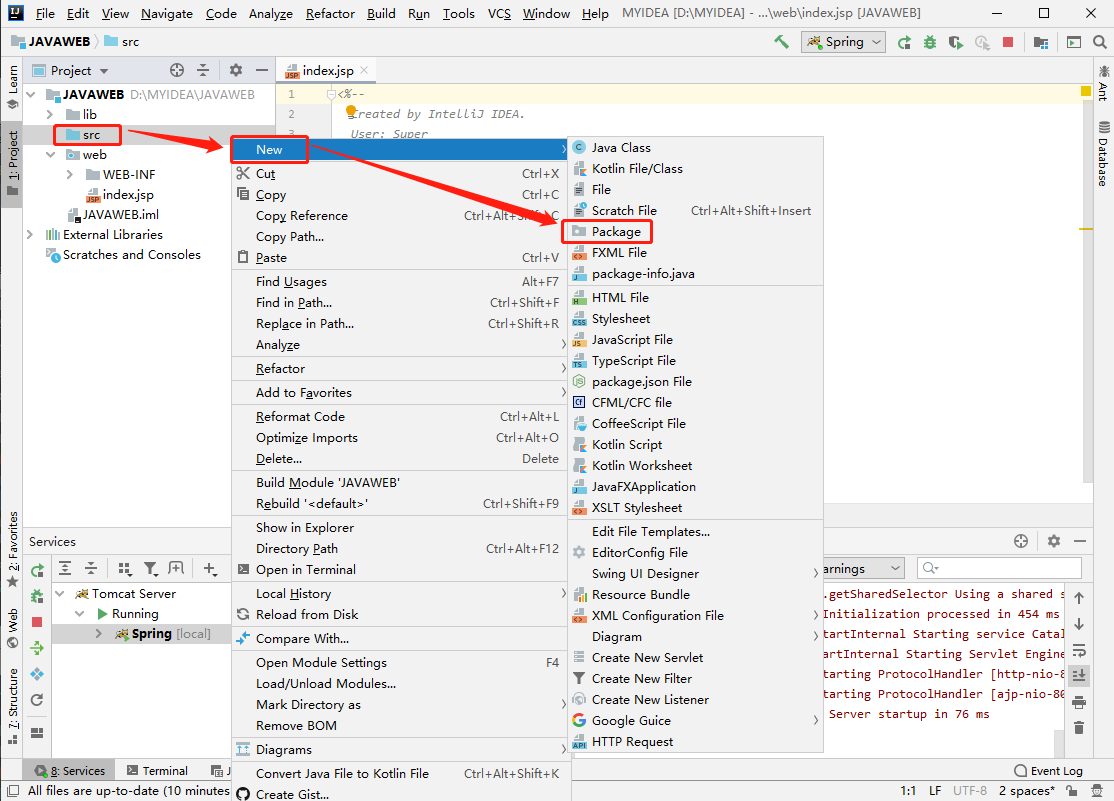This screenshot has width=1114, height=801.
Task: Click the Group By icon in Services
Action: pyautogui.click(x=125, y=569)
